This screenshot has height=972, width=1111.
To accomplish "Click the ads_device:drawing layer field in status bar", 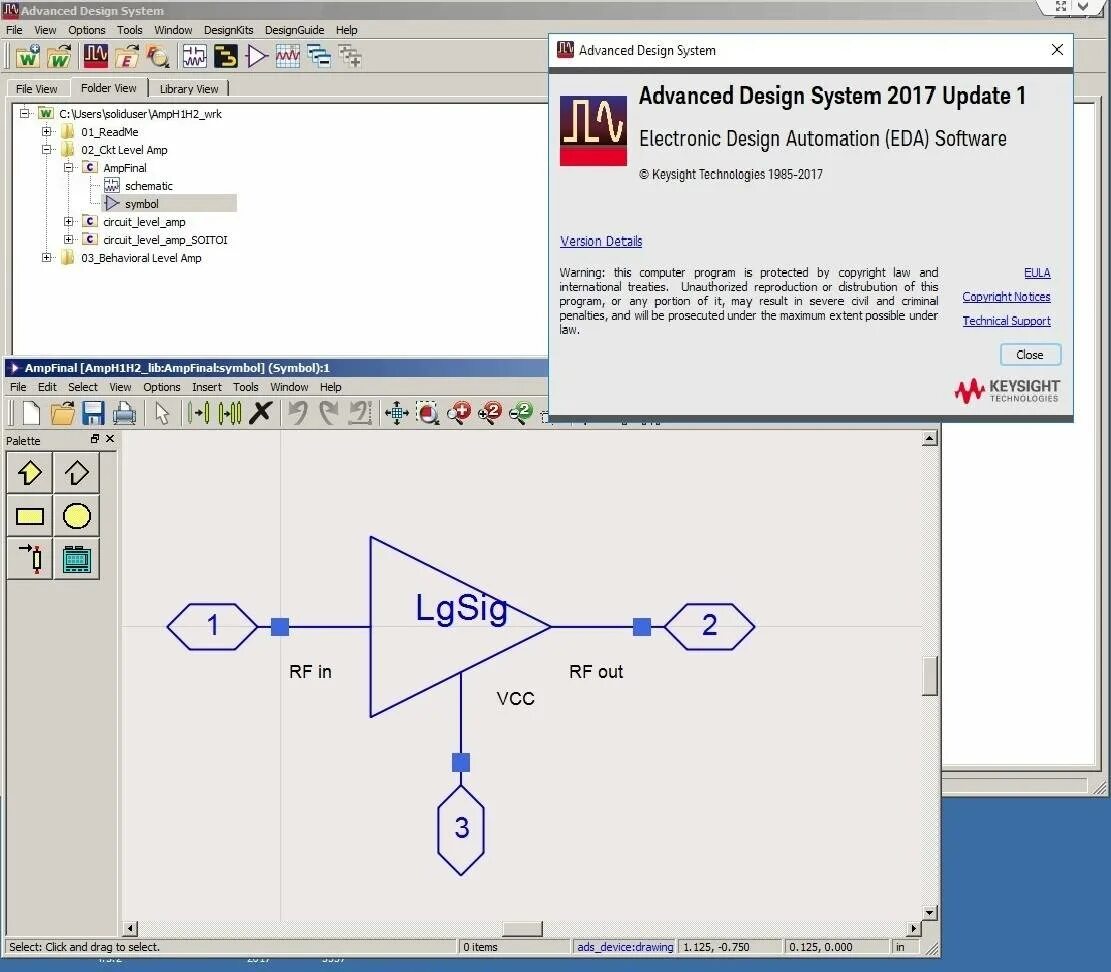I will point(624,946).
